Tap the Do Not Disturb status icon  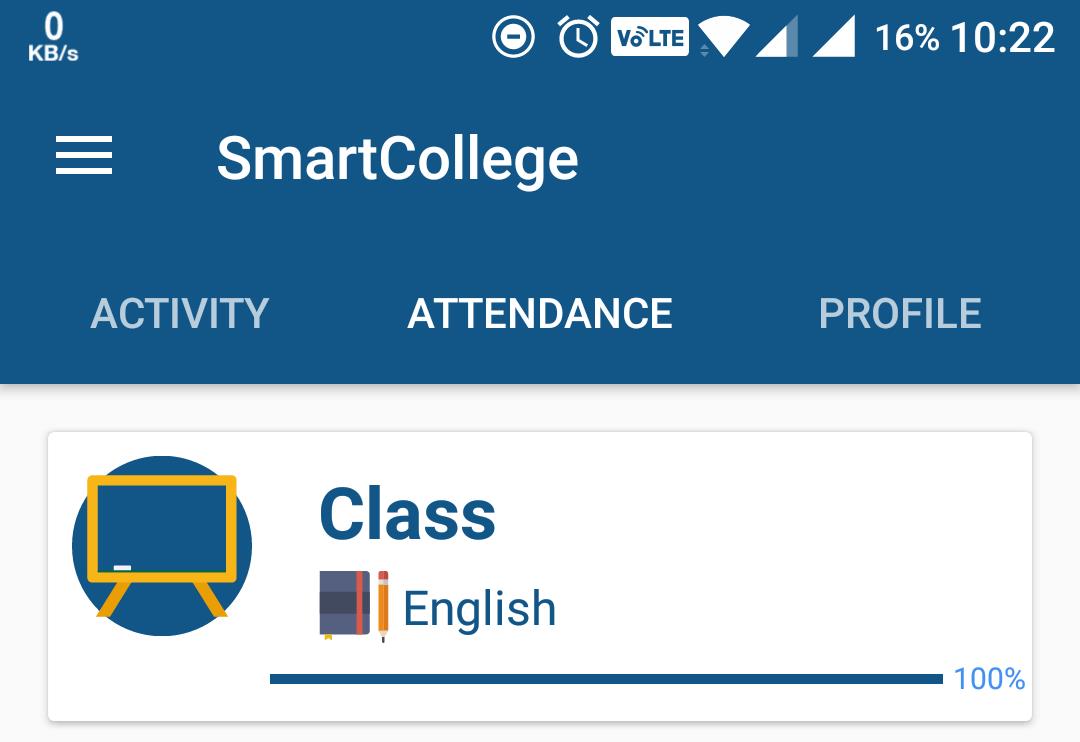point(513,37)
